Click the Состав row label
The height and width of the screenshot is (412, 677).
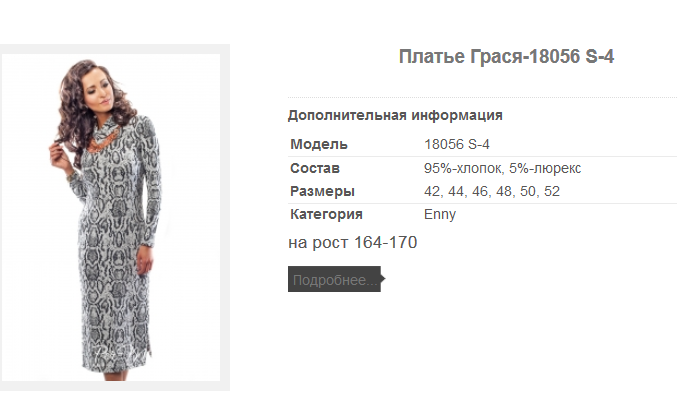coord(315,168)
